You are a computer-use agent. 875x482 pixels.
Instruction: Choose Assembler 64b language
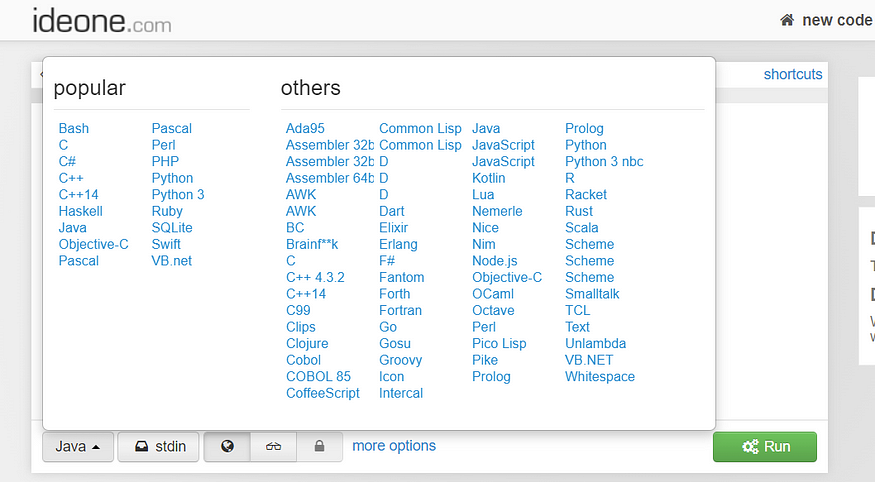click(330, 178)
